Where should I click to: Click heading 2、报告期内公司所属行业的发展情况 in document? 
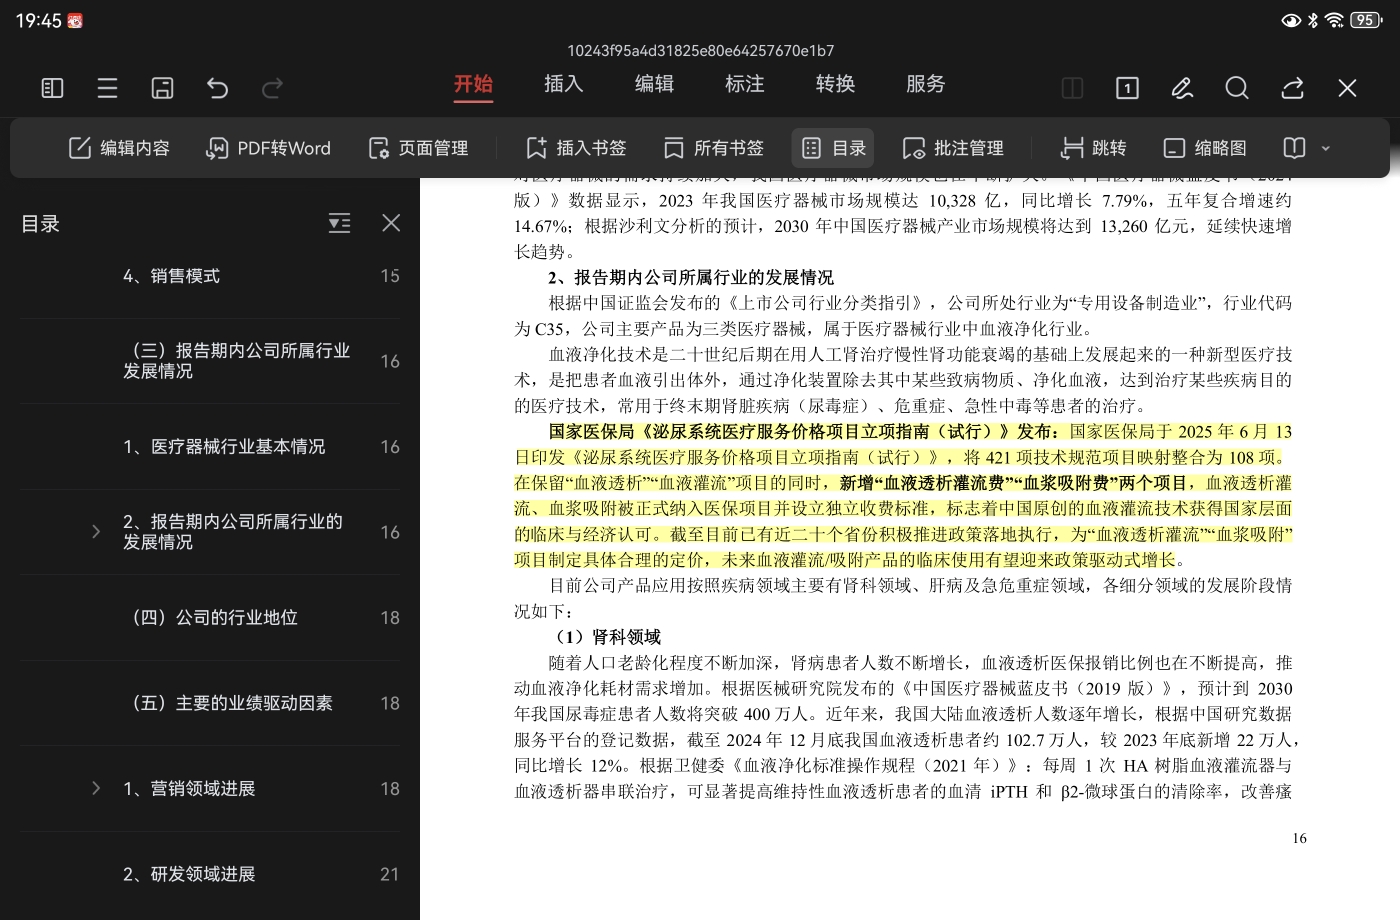click(x=691, y=277)
